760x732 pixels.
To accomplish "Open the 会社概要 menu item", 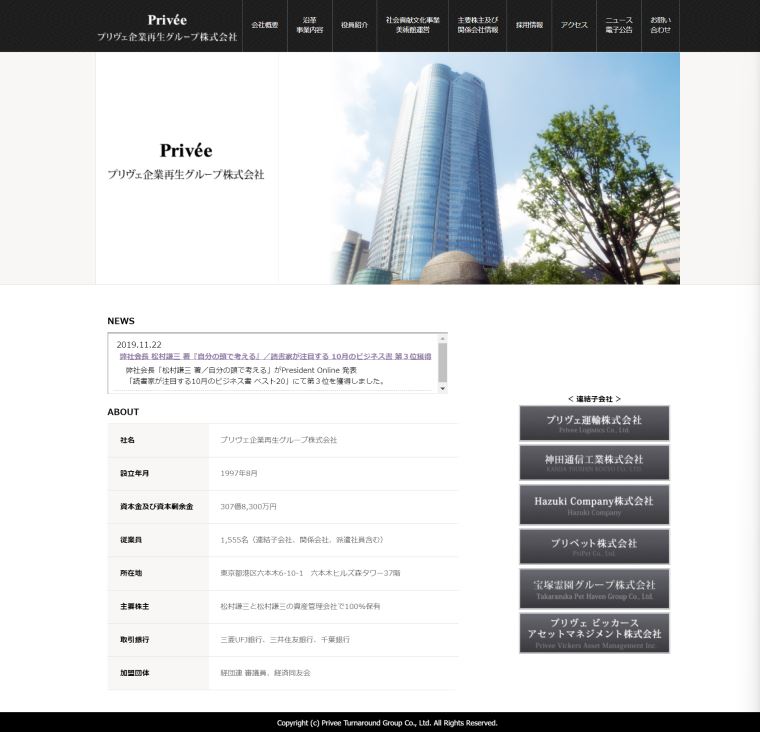I will tap(265, 25).
